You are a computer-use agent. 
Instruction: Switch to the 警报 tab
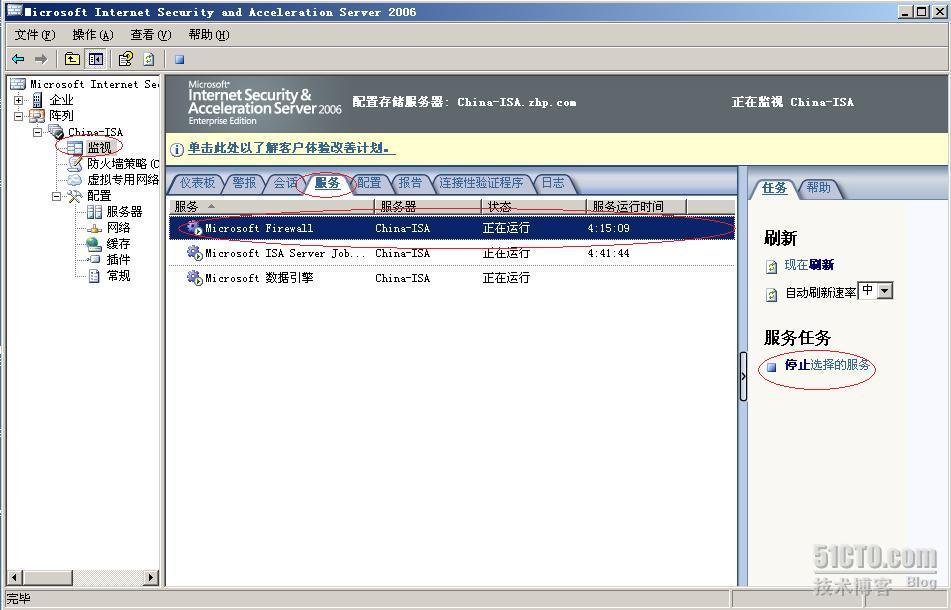click(244, 183)
